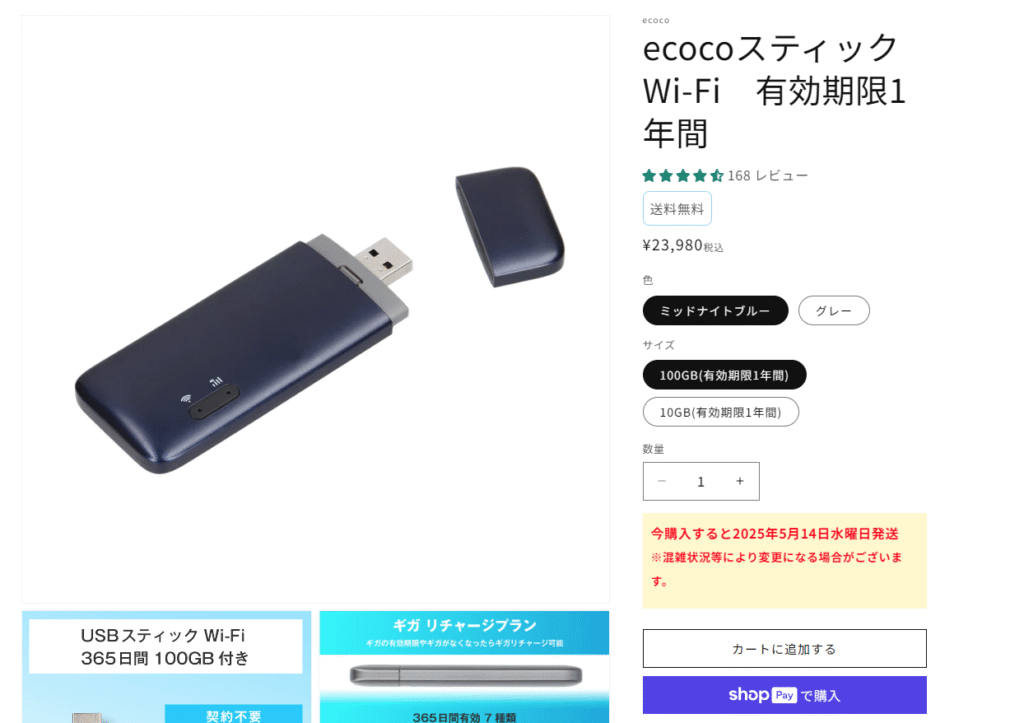Viewport: 1024px width, 723px height.
Task: Open the main USB stick product image
Action: [x=315, y=309]
